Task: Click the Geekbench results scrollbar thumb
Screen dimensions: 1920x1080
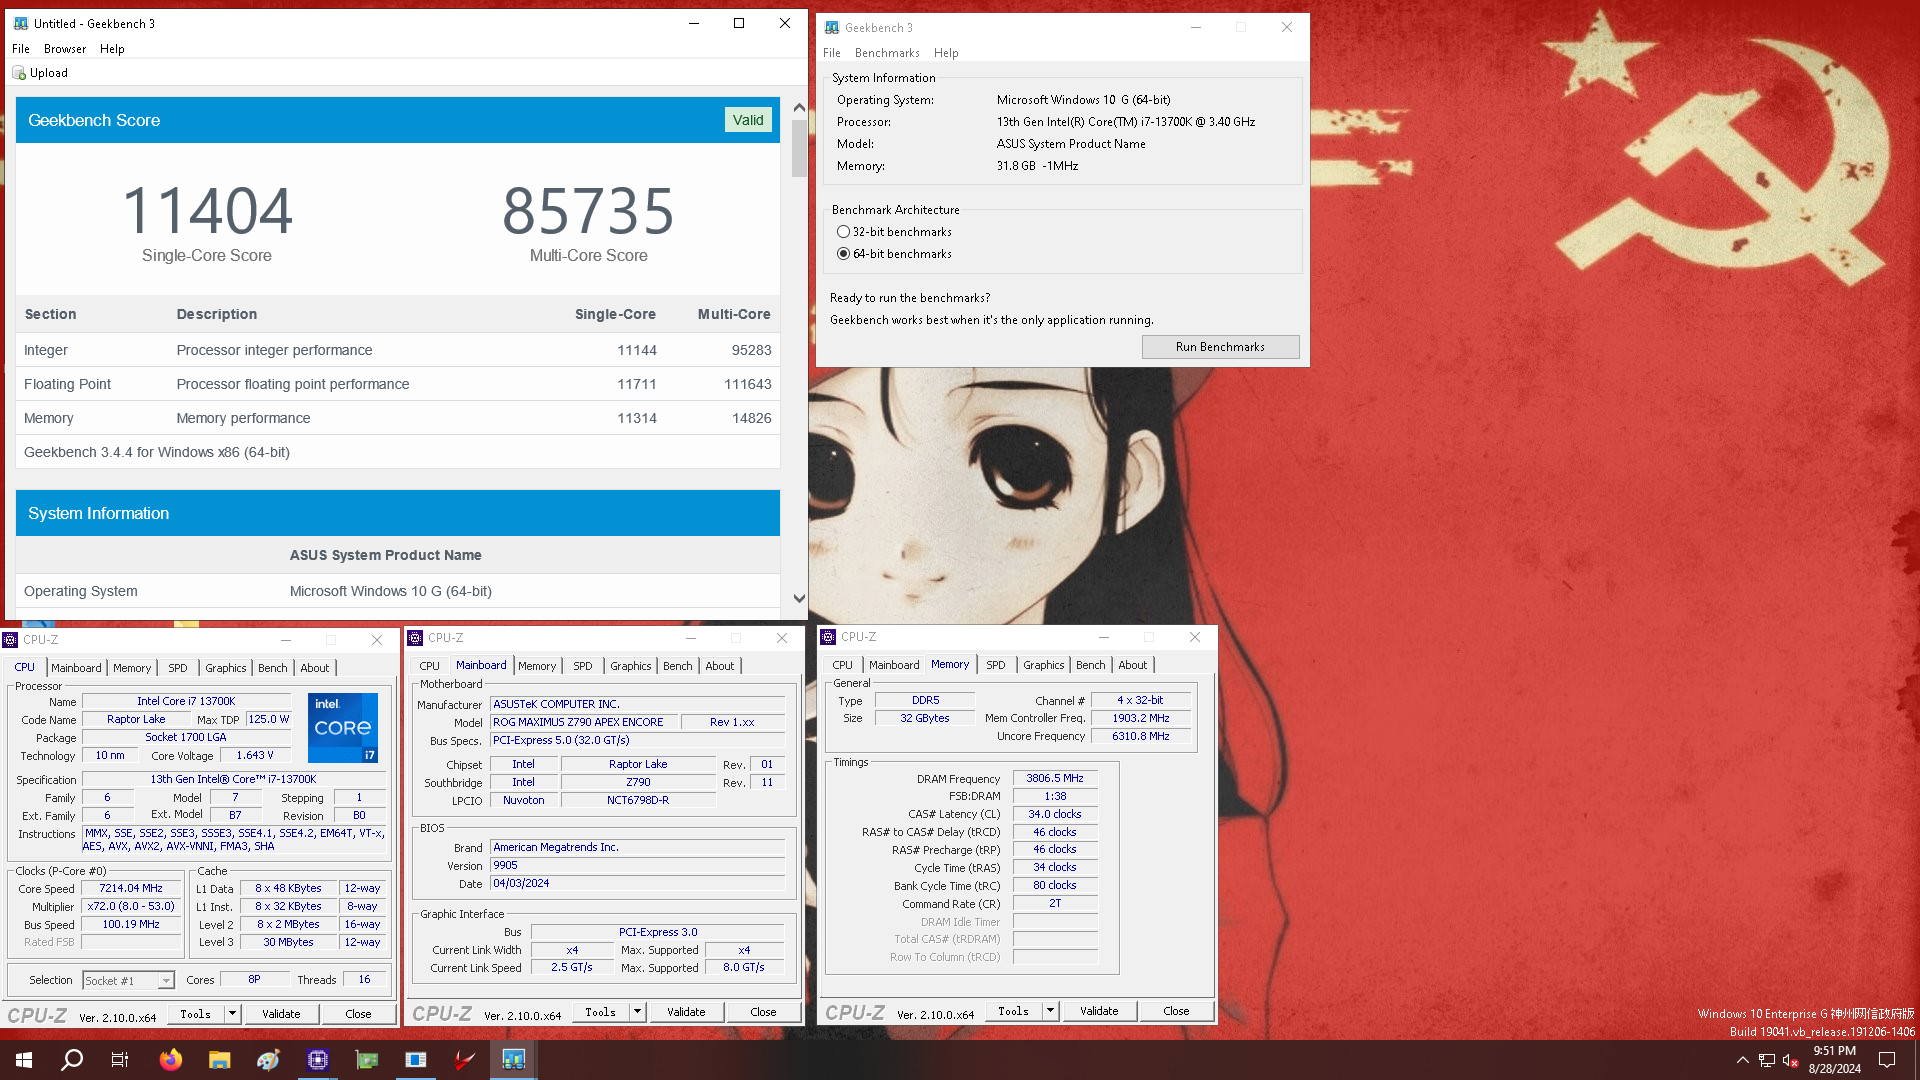Action: (x=799, y=148)
